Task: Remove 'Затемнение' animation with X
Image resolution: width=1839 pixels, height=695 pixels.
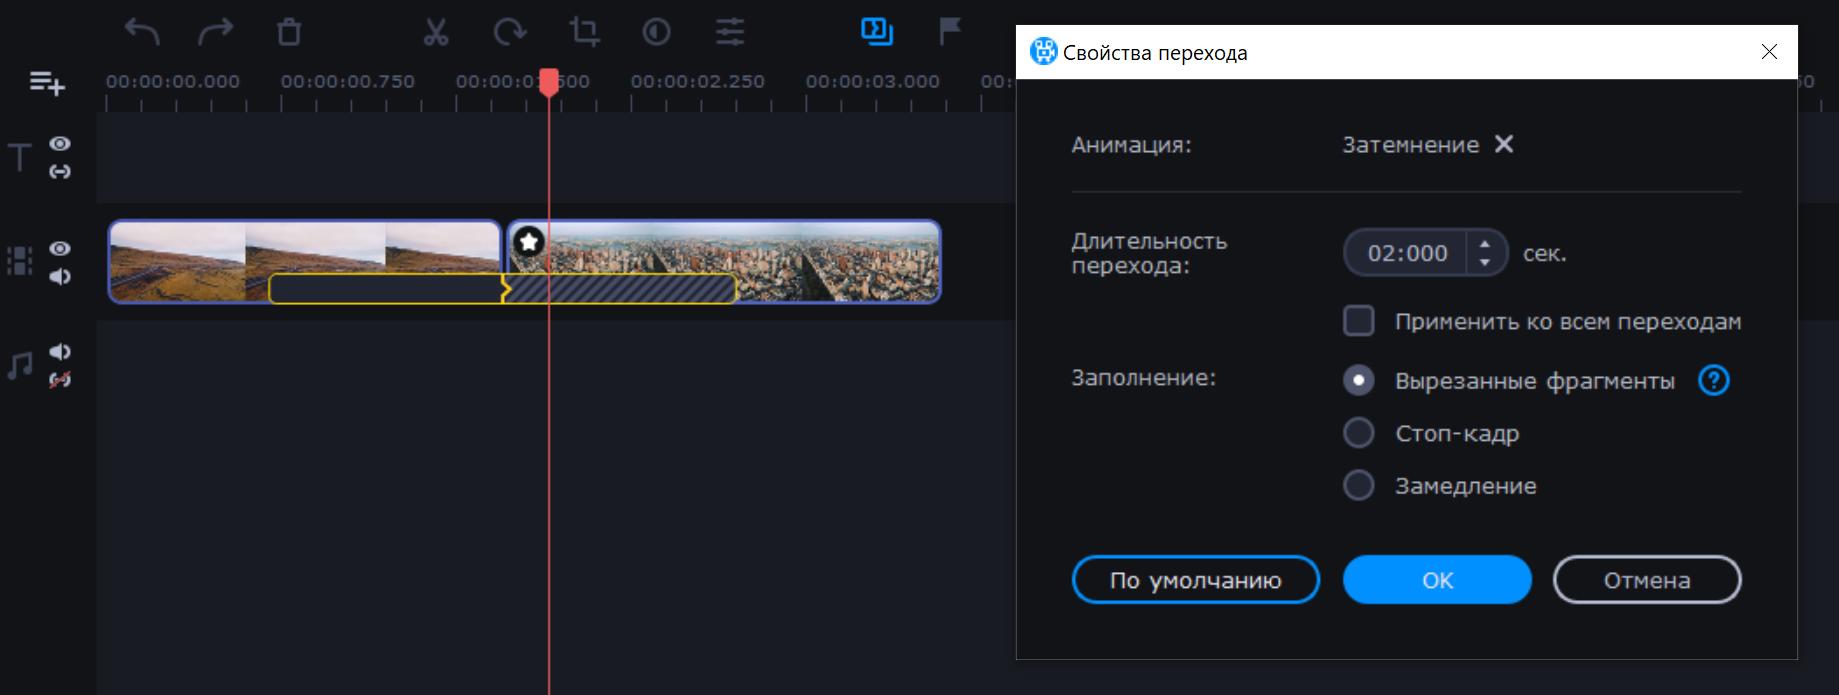Action: [1503, 144]
